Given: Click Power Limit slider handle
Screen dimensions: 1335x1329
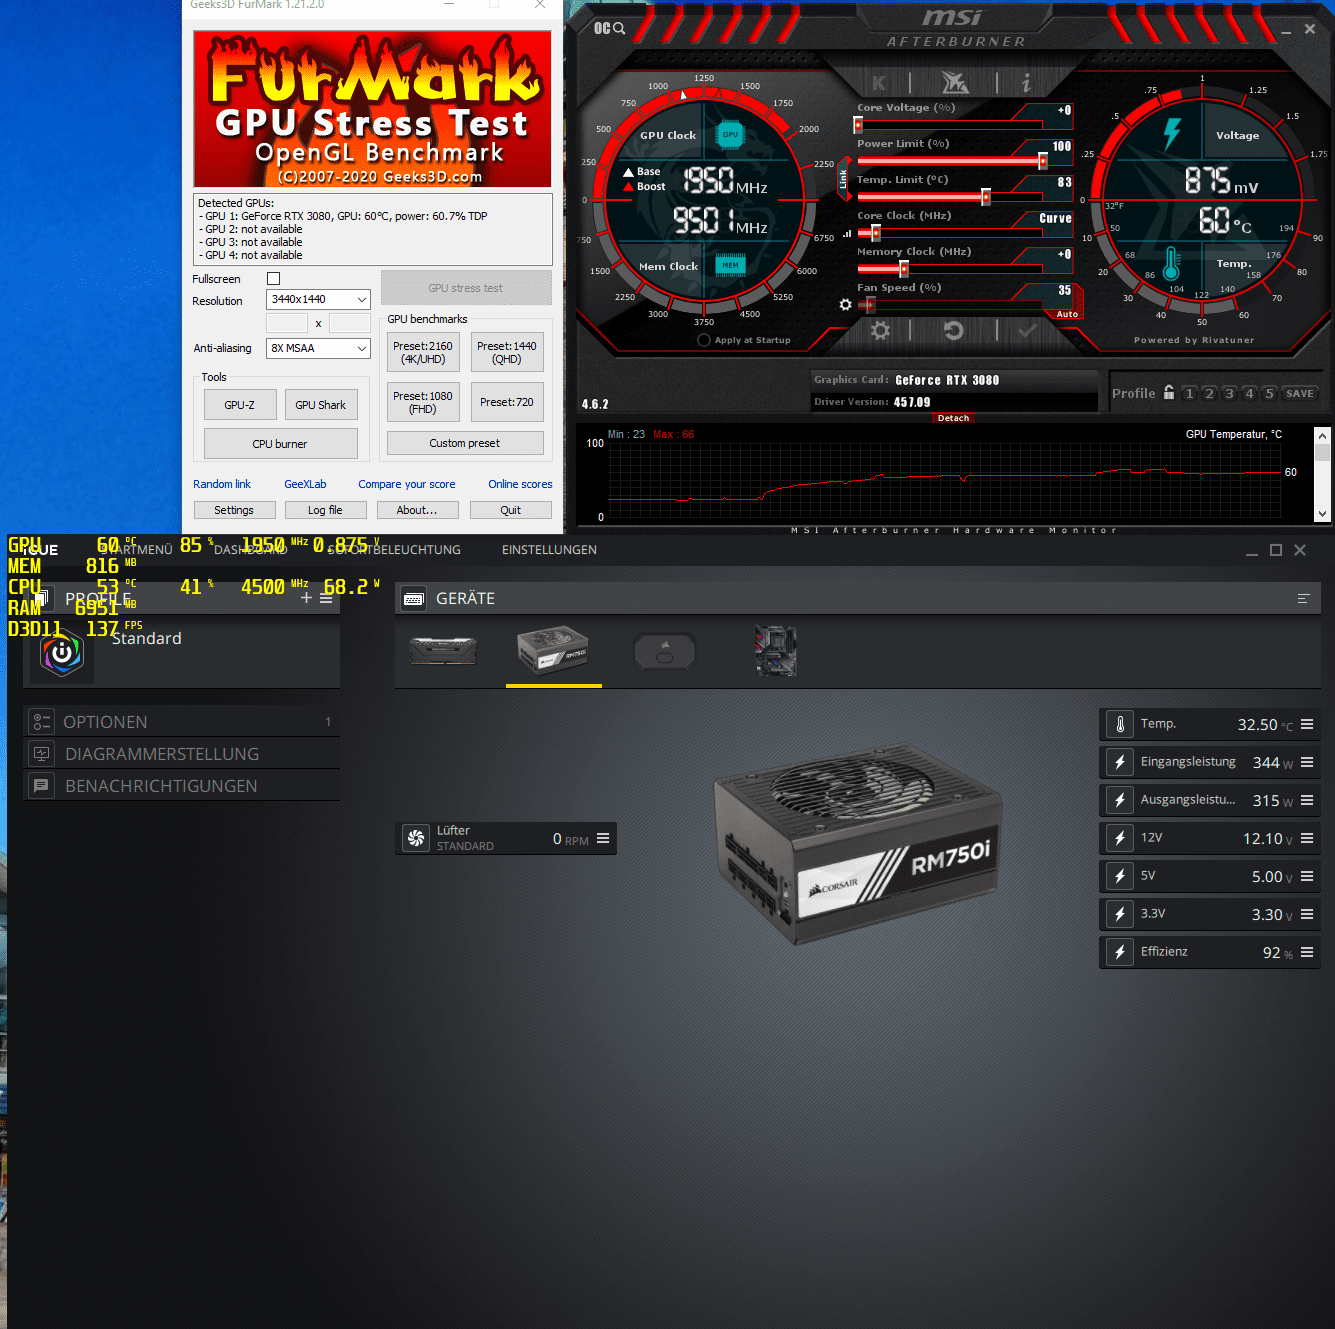Looking at the screenshot, I should point(1043,161).
